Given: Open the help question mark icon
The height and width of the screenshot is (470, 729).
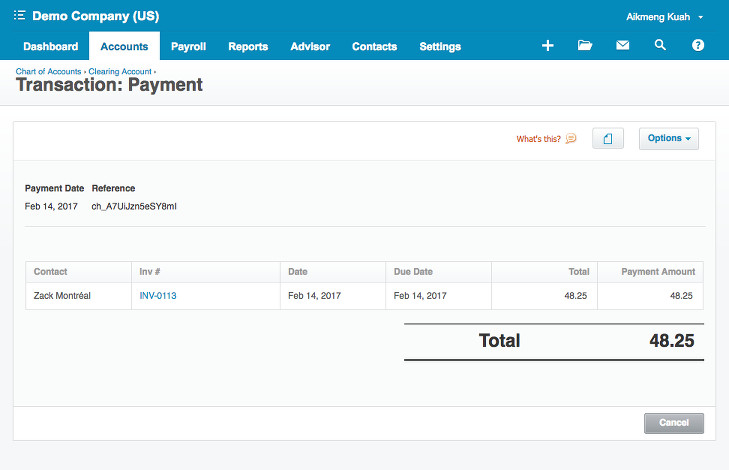Looking at the screenshot, I should tap(698, 46).
